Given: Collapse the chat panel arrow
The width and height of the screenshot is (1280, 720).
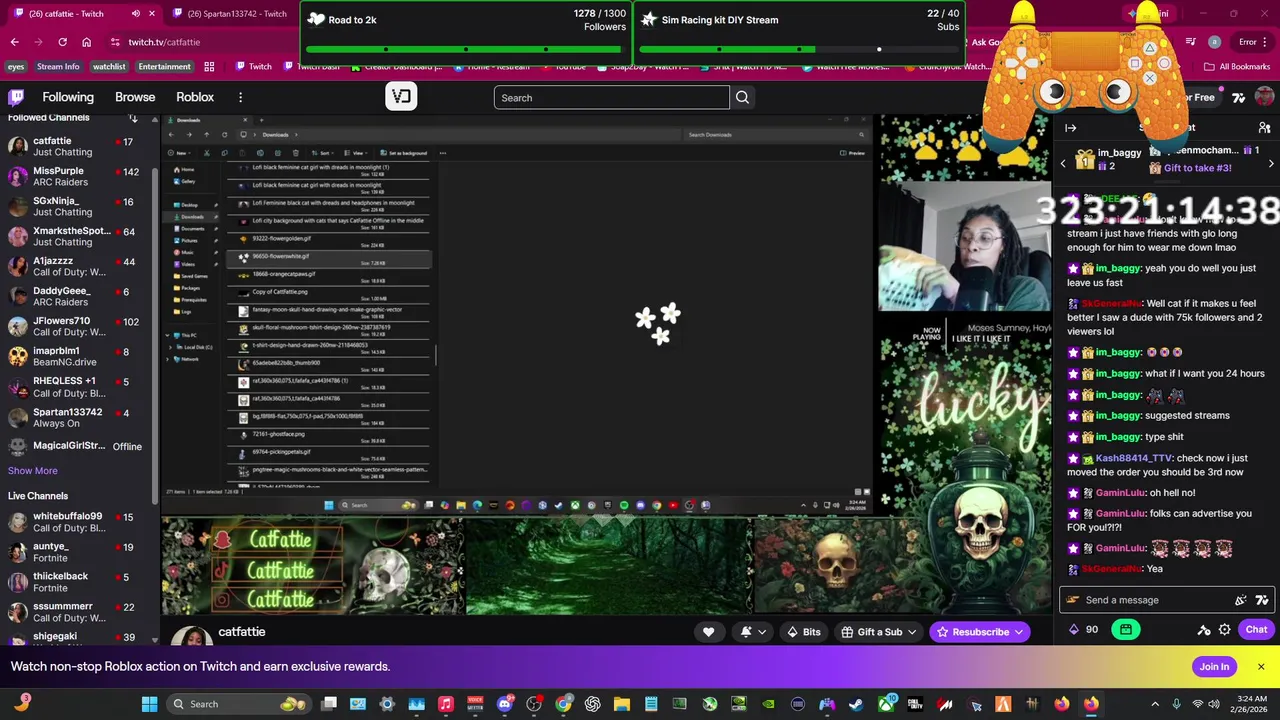Looking at the screenshot, I should (x=1070, y=128).
